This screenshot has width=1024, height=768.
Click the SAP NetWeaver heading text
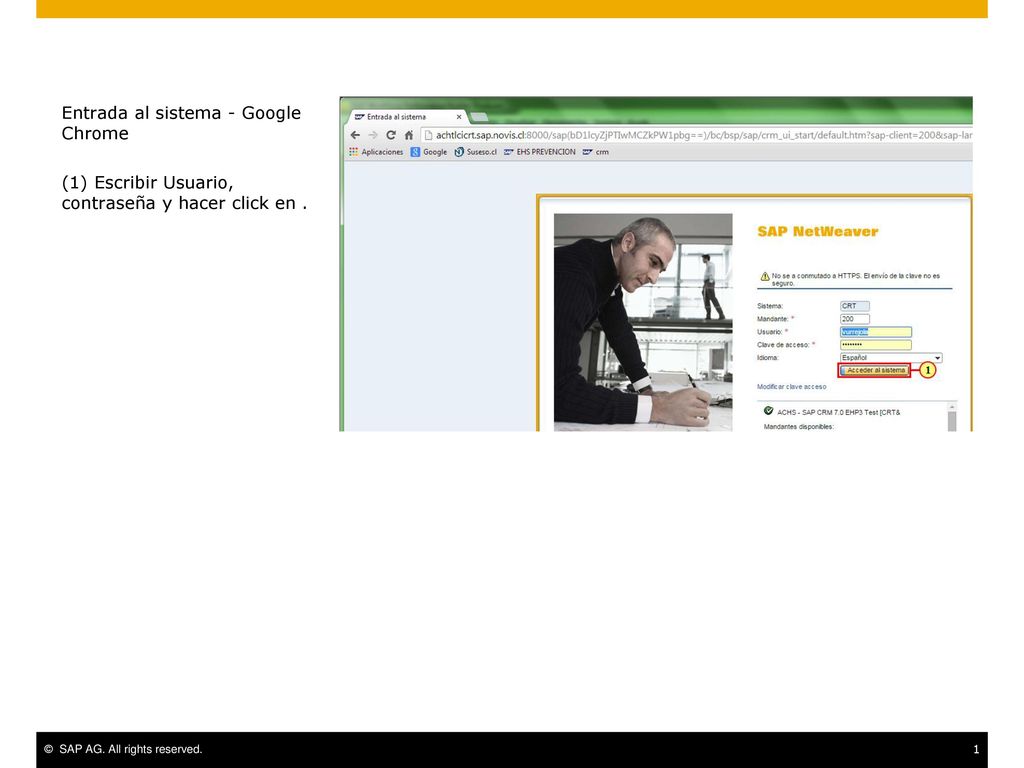(x=818, y=231)
